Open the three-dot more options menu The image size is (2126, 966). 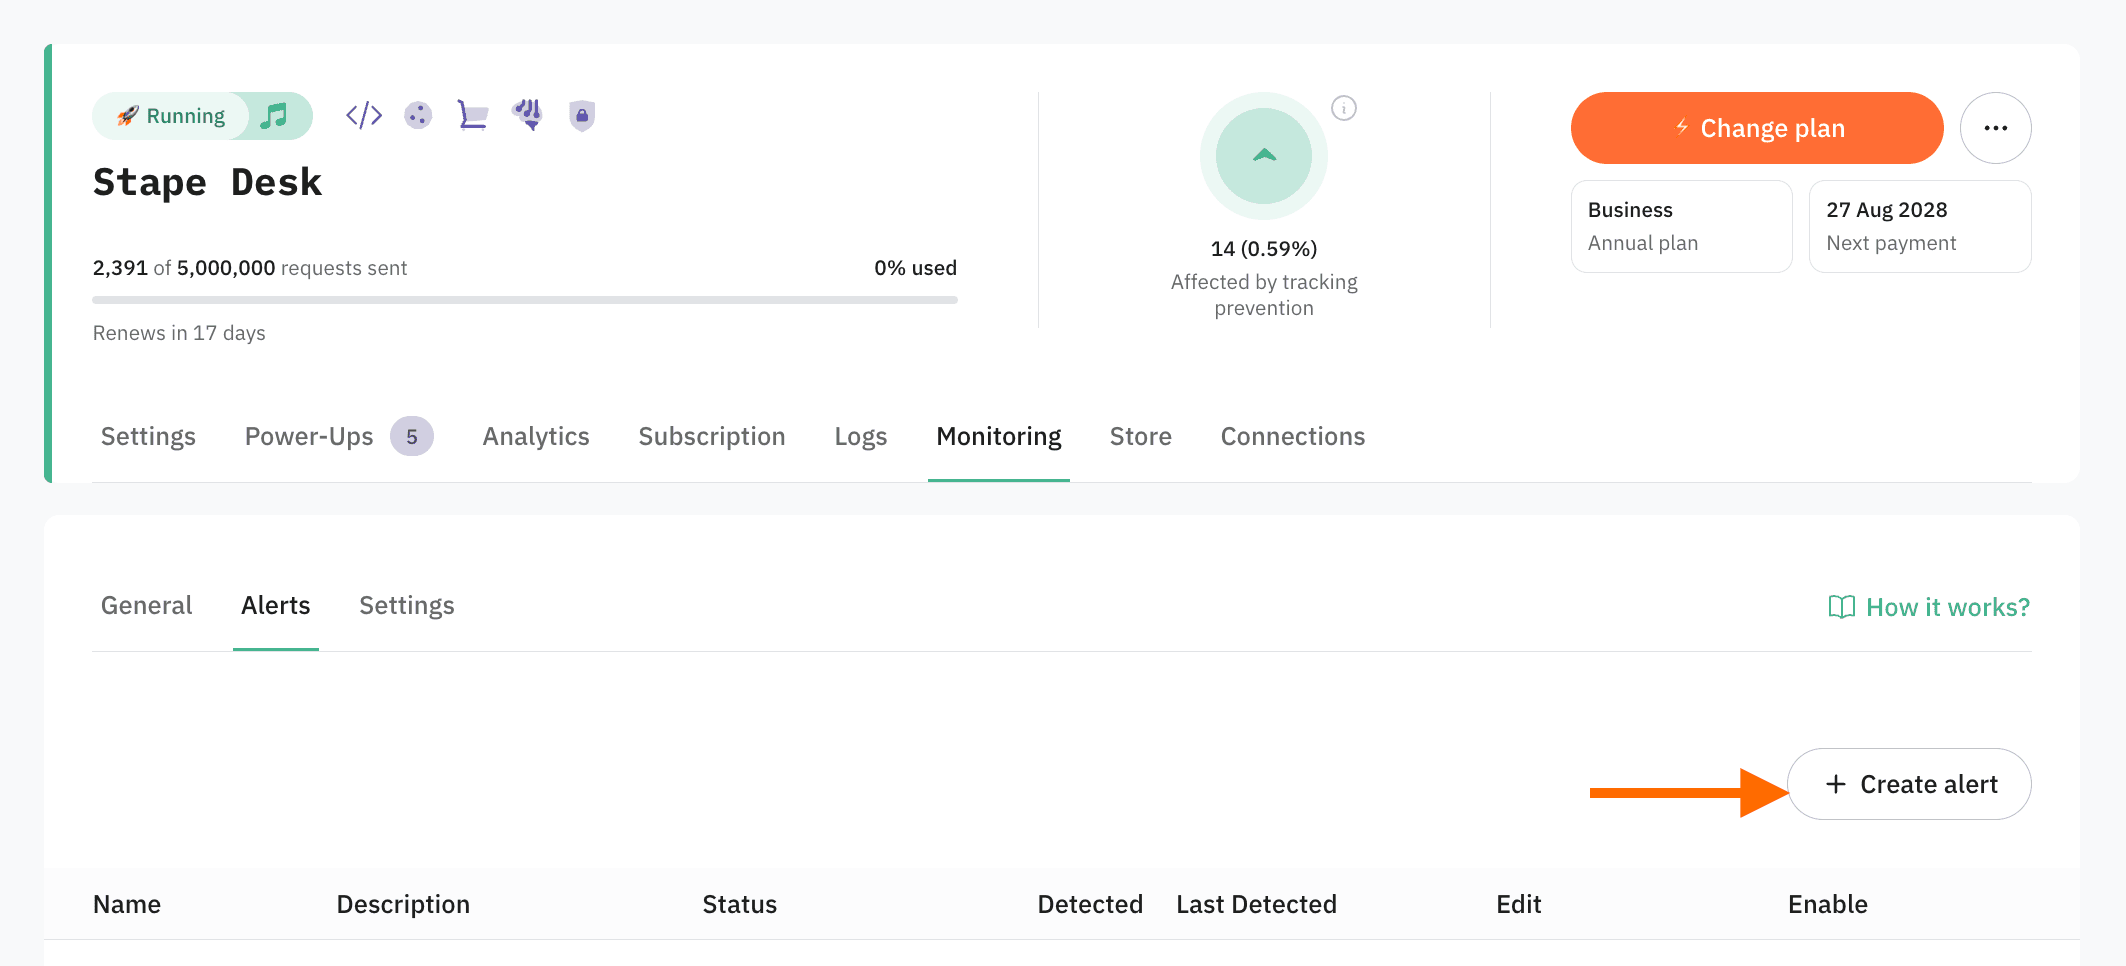pos(1995,128)
